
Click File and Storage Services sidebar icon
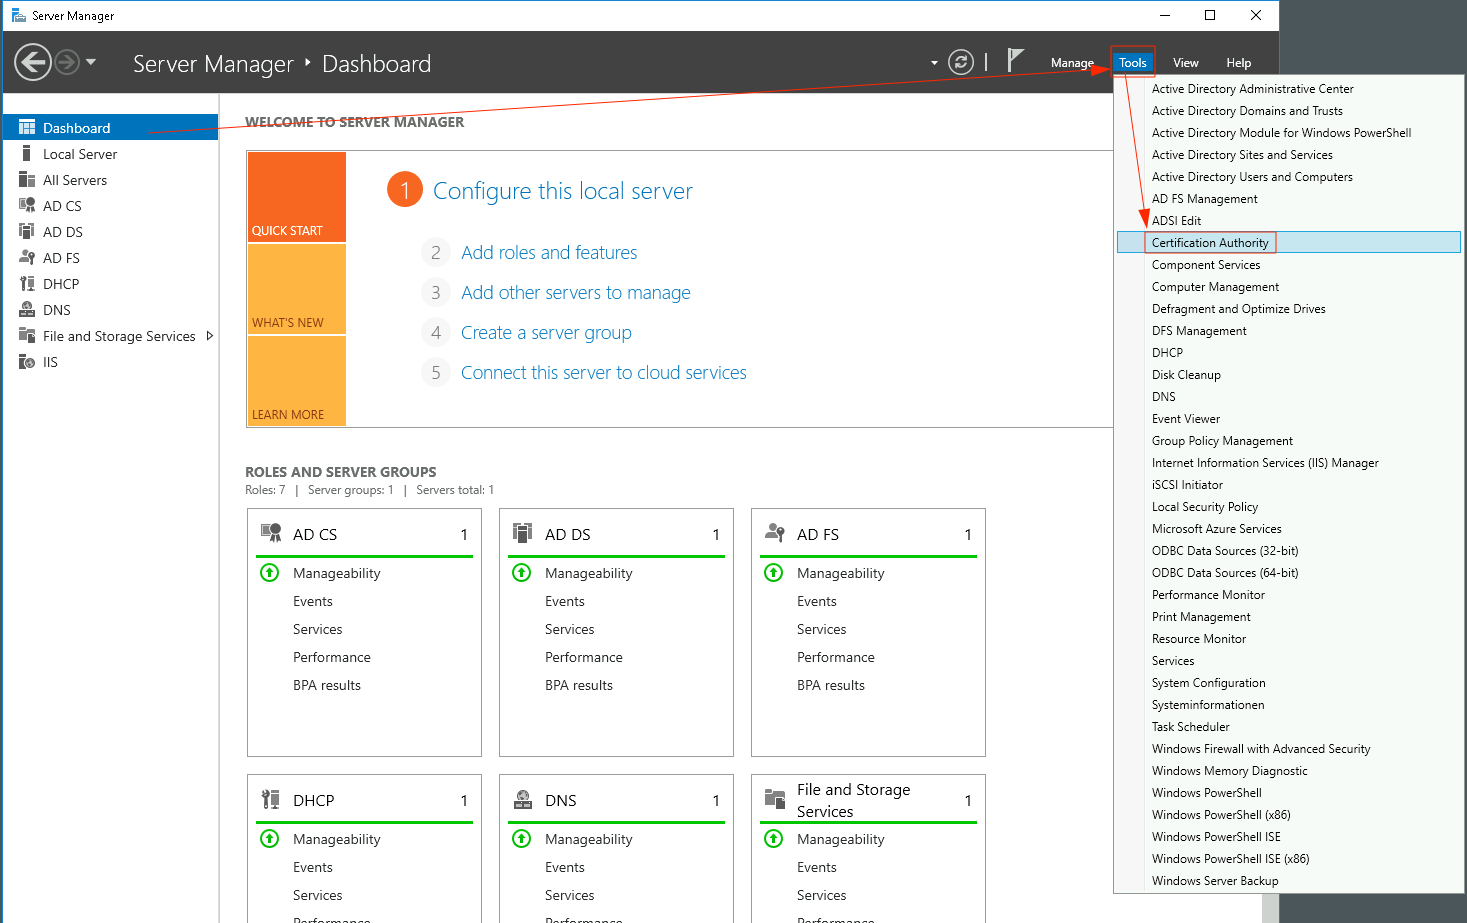point(27,335)
